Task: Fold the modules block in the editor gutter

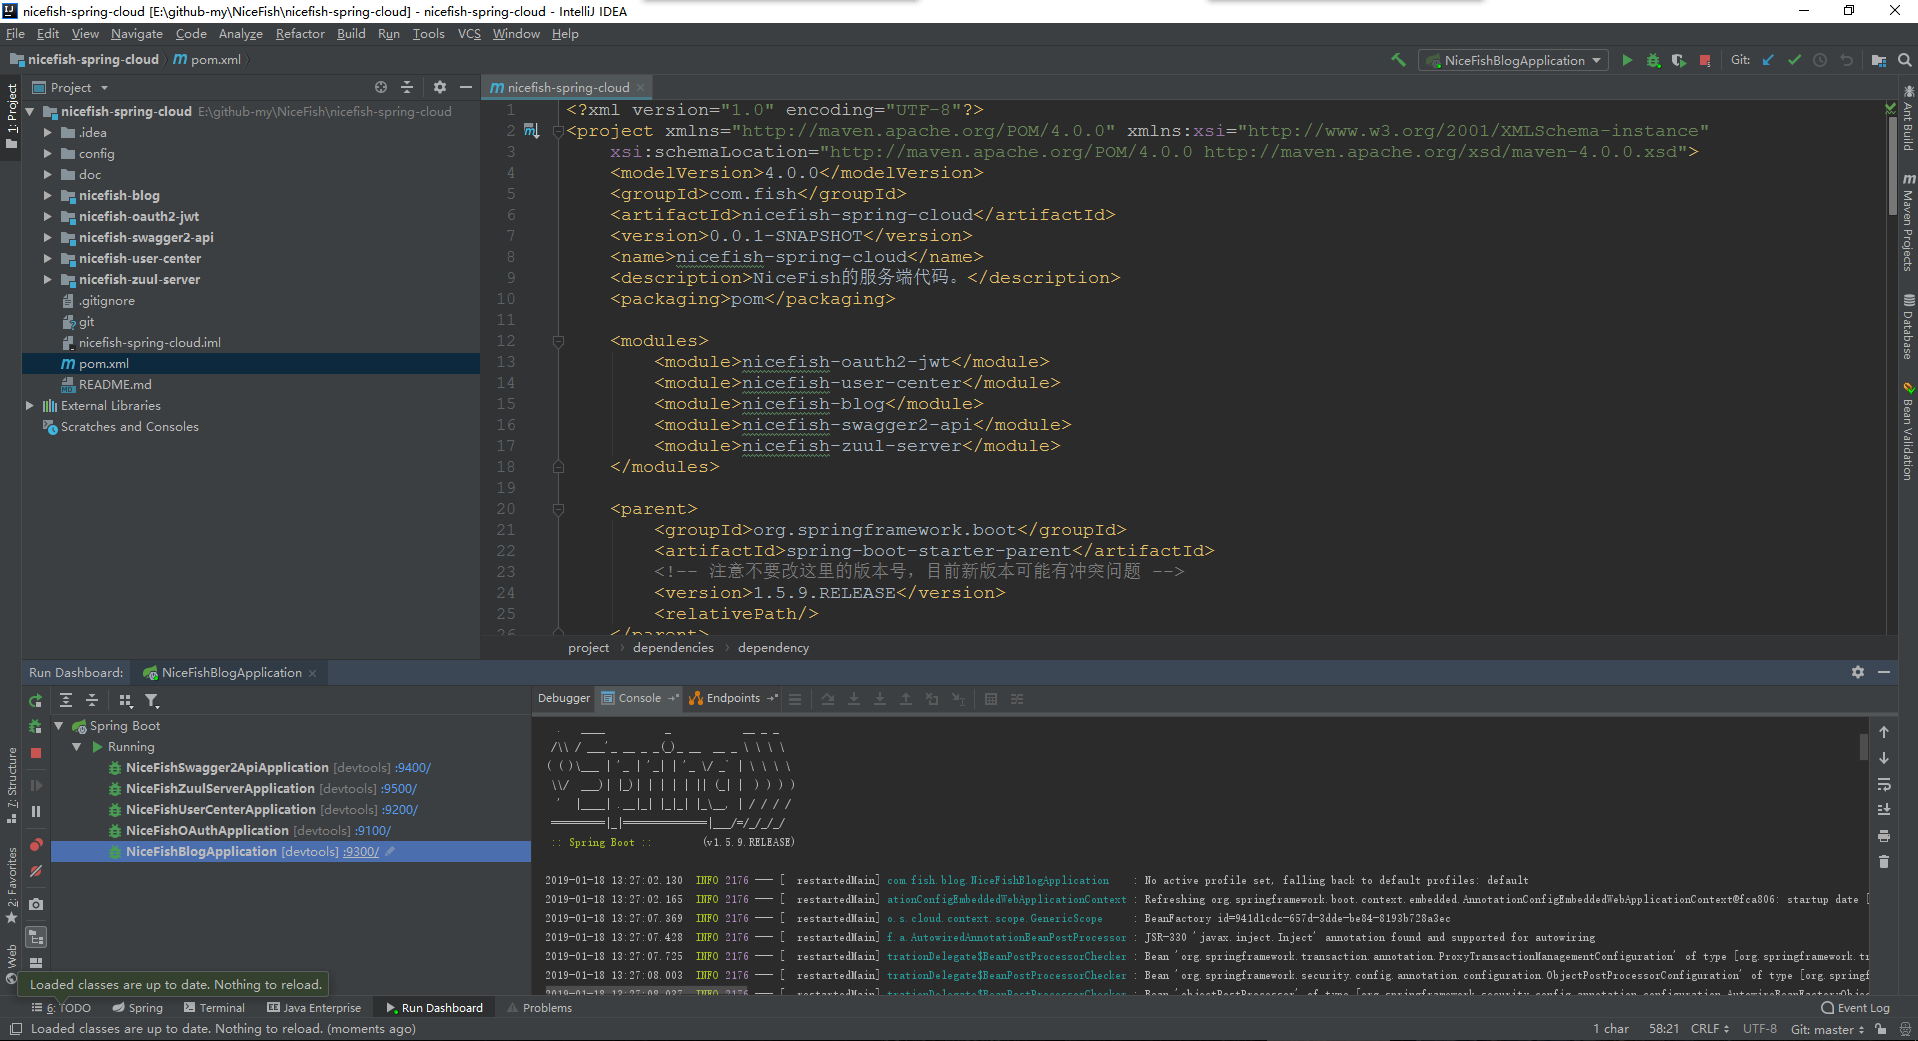Action: 558,341
